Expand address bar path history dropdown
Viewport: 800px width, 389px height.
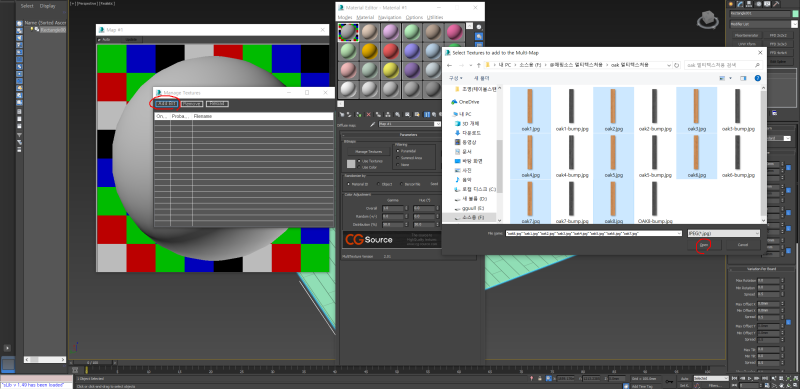[x=669, y=65]
